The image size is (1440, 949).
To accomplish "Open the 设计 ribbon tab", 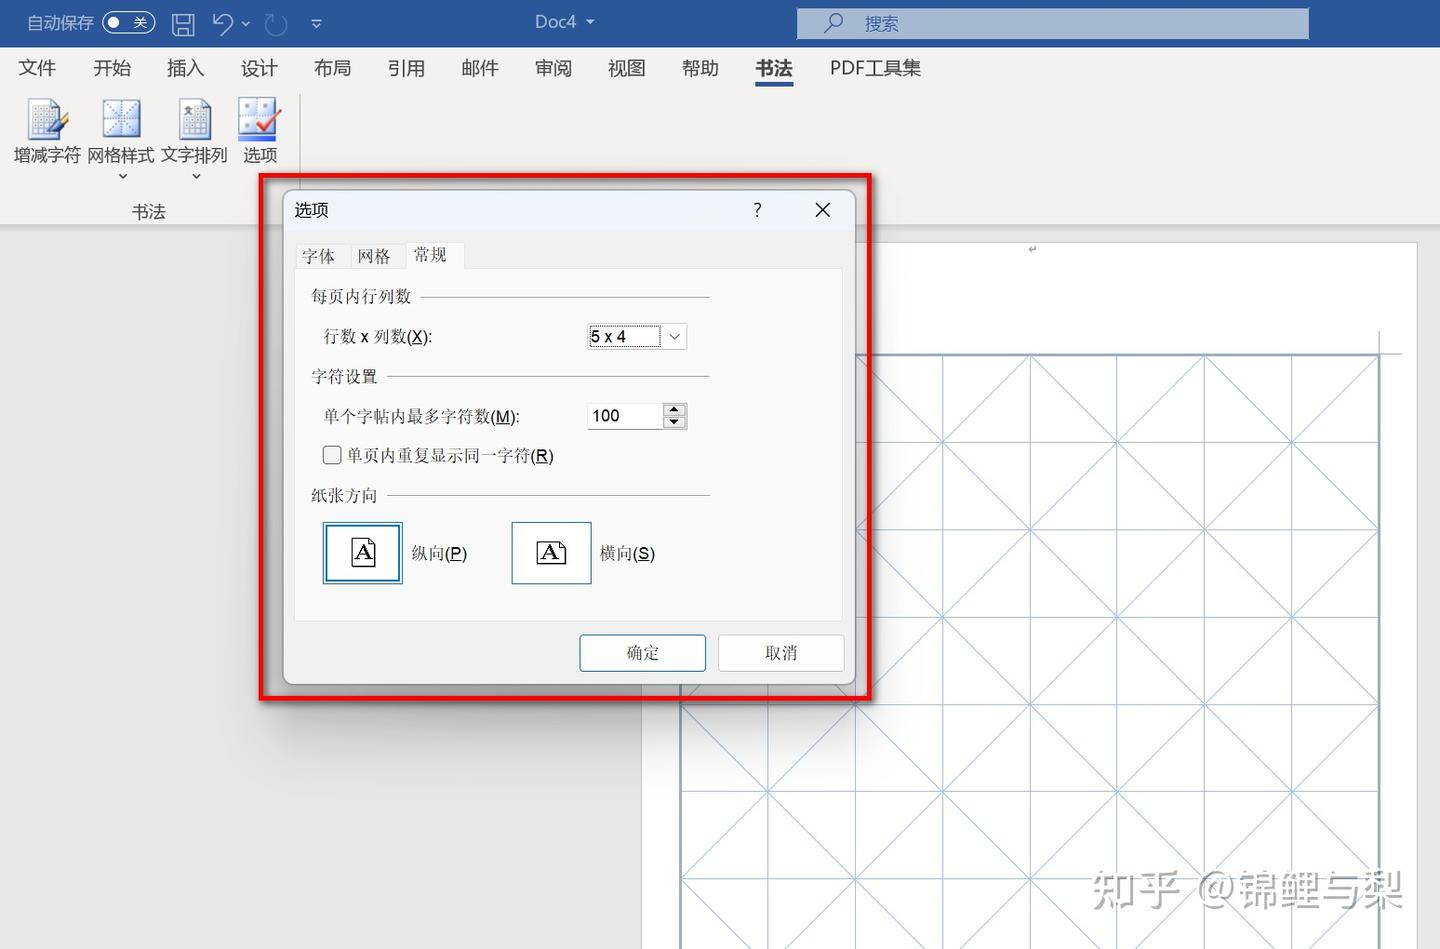I will point(259,68).
